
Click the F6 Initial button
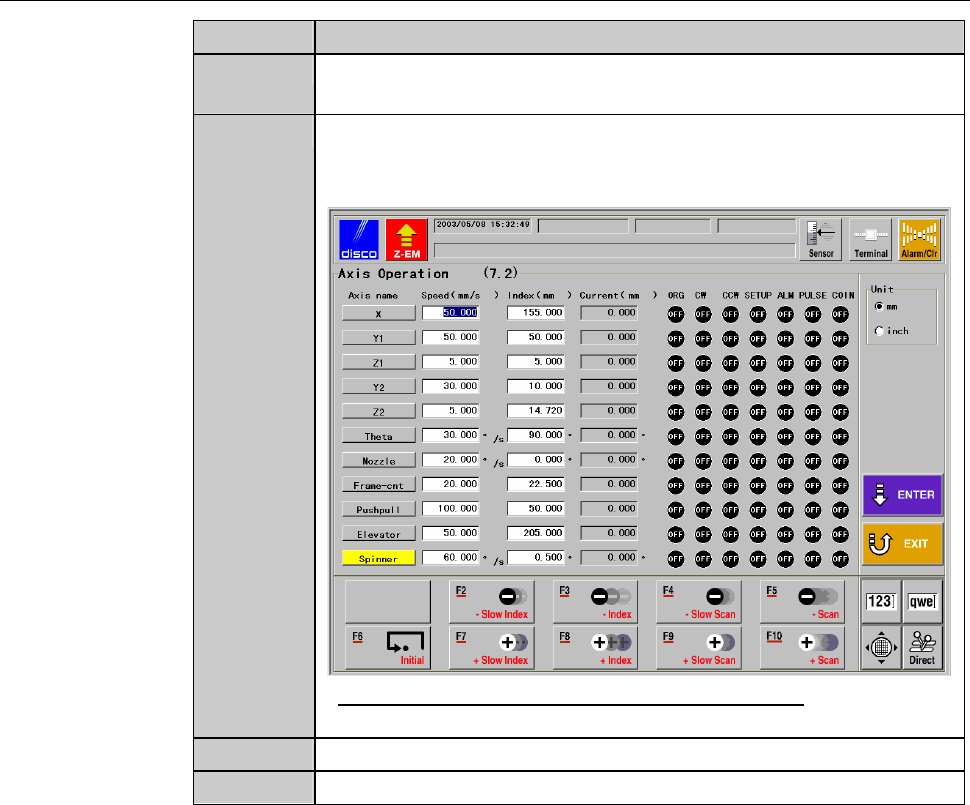pos(388,648)
